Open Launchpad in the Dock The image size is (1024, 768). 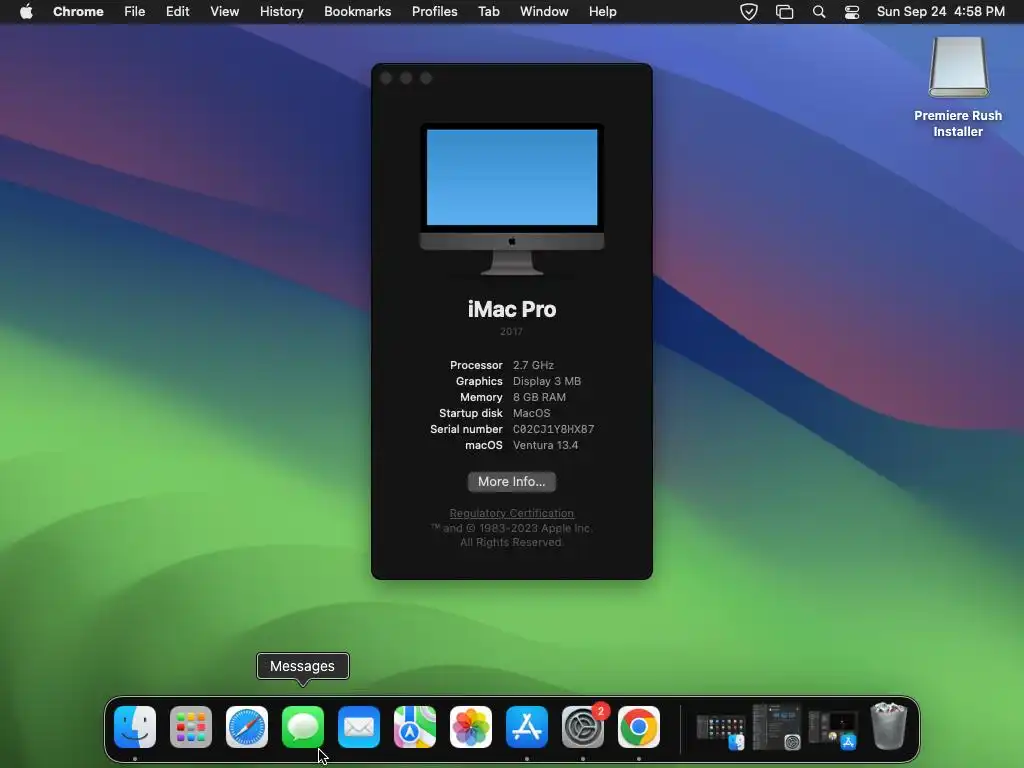tap(191, 727)
